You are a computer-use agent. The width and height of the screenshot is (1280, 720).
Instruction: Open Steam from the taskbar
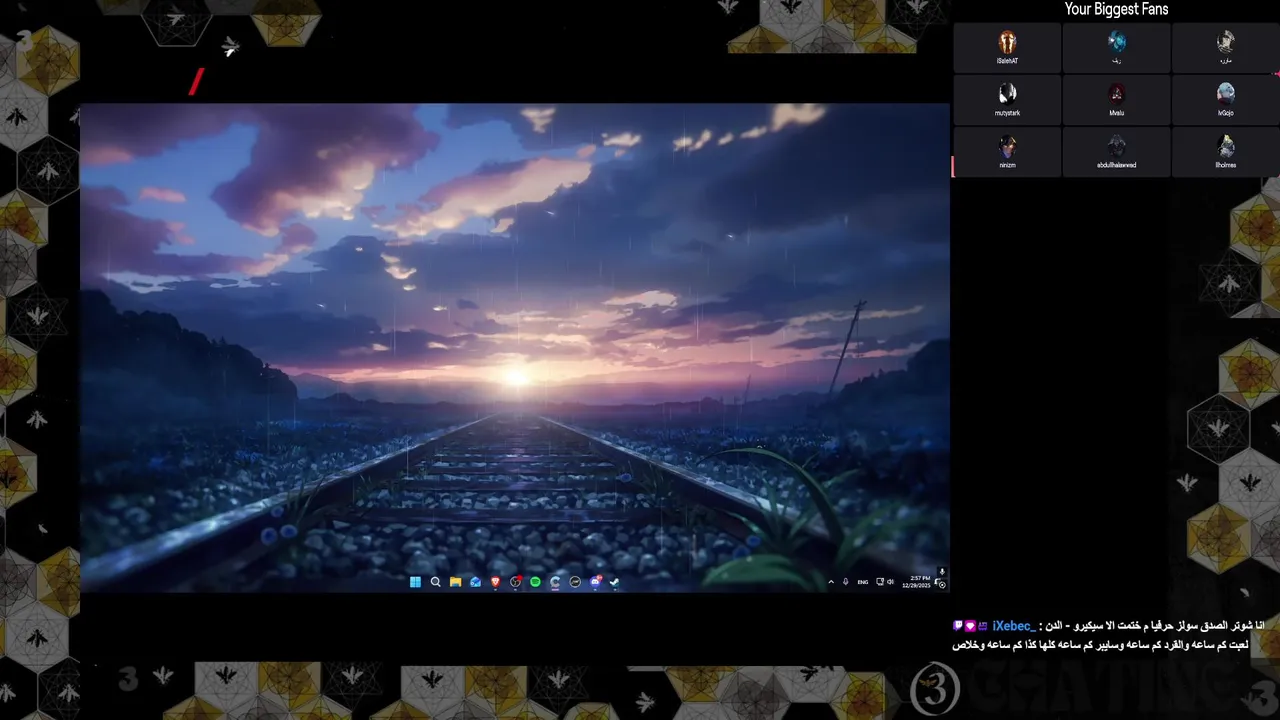coord(615,582)
